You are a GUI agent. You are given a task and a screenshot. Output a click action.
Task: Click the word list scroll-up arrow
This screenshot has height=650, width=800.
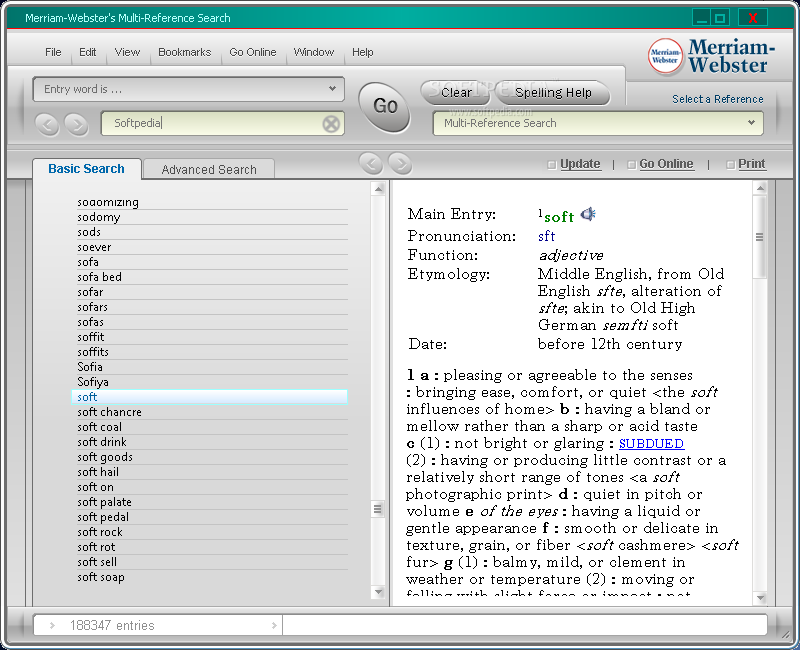point(378,189)
